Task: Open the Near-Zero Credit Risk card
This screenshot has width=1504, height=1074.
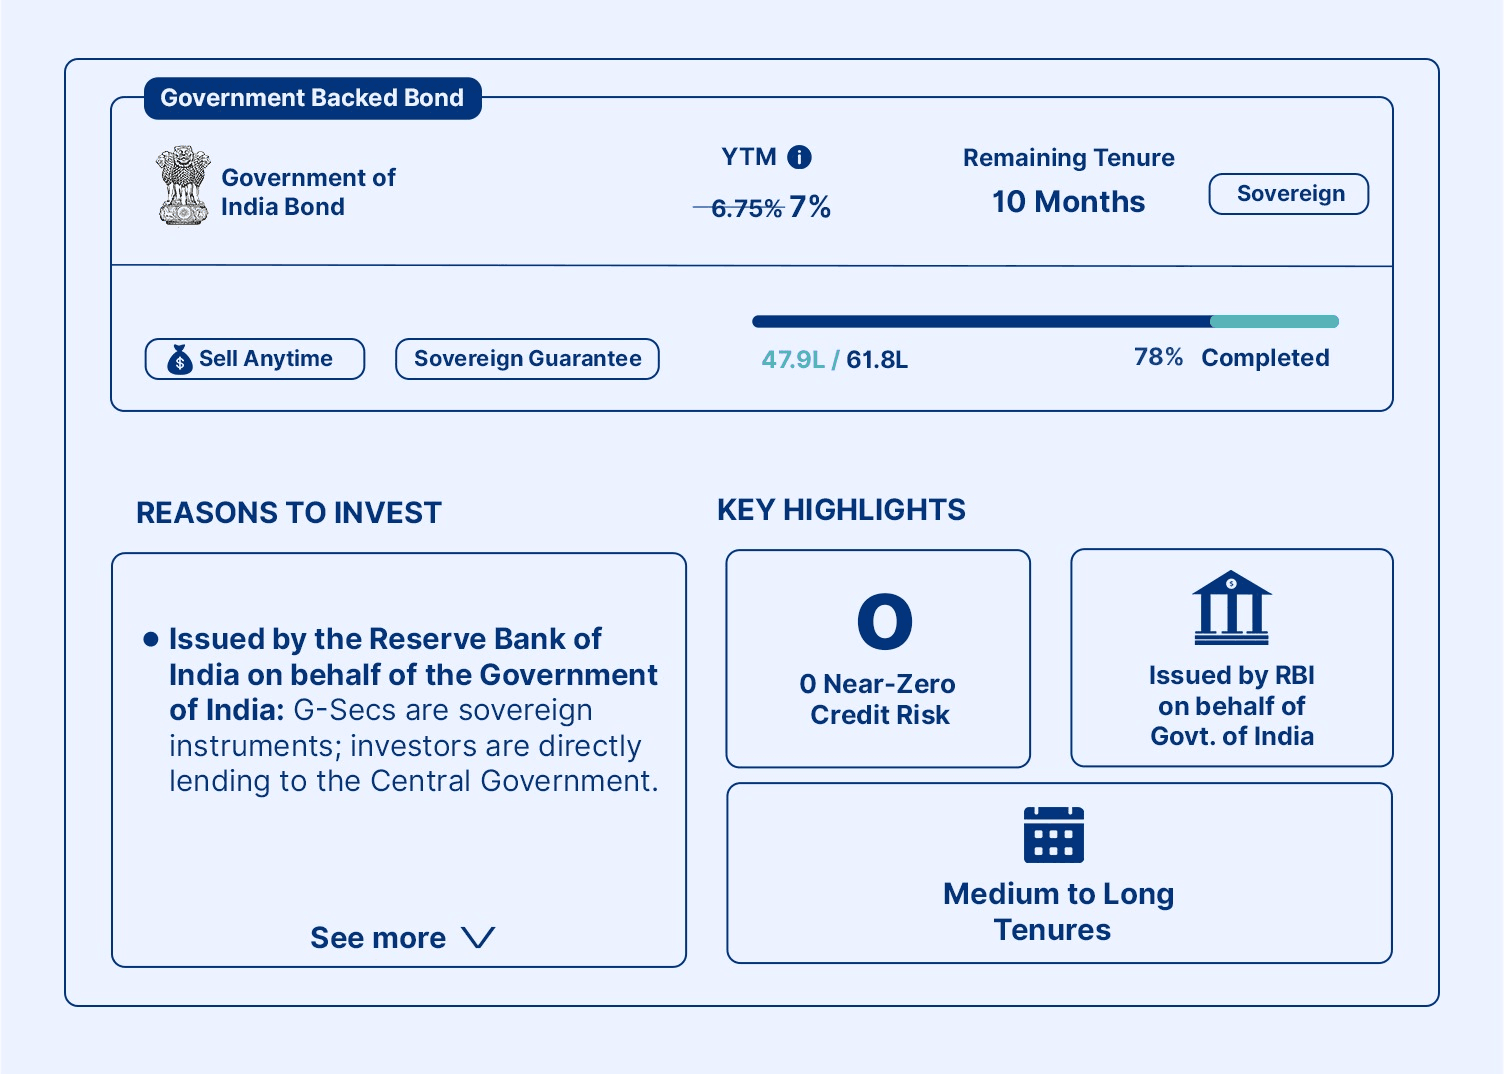Action: tap(878, 658)
